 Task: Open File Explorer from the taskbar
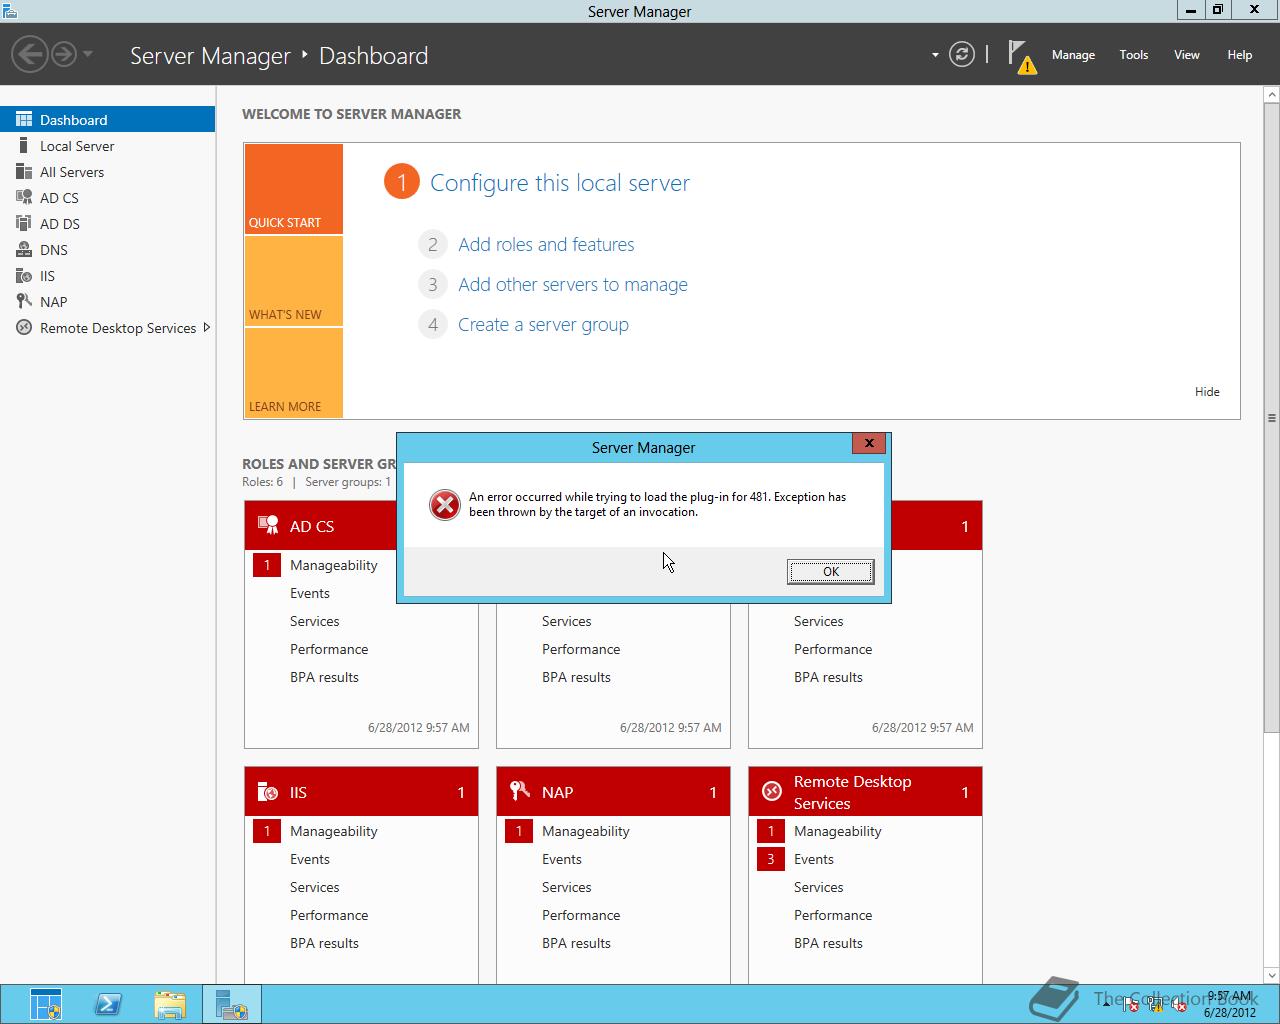(170, 1004)
